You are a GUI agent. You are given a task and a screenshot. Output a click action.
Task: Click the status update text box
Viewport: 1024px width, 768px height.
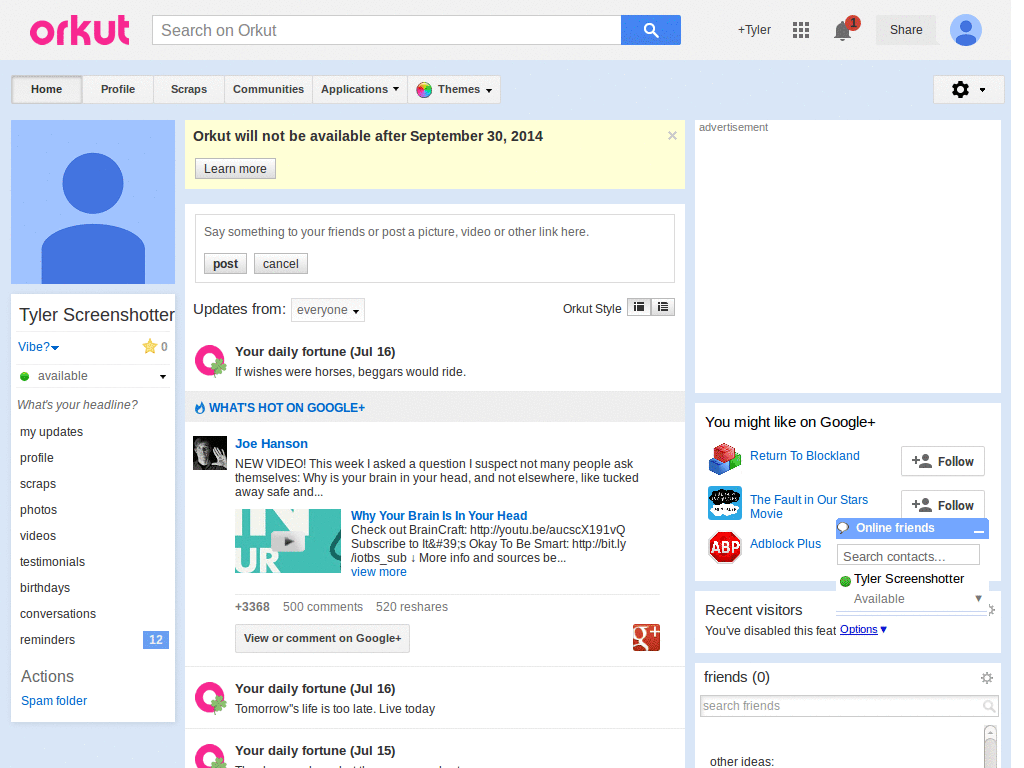[x=435, y=232]
